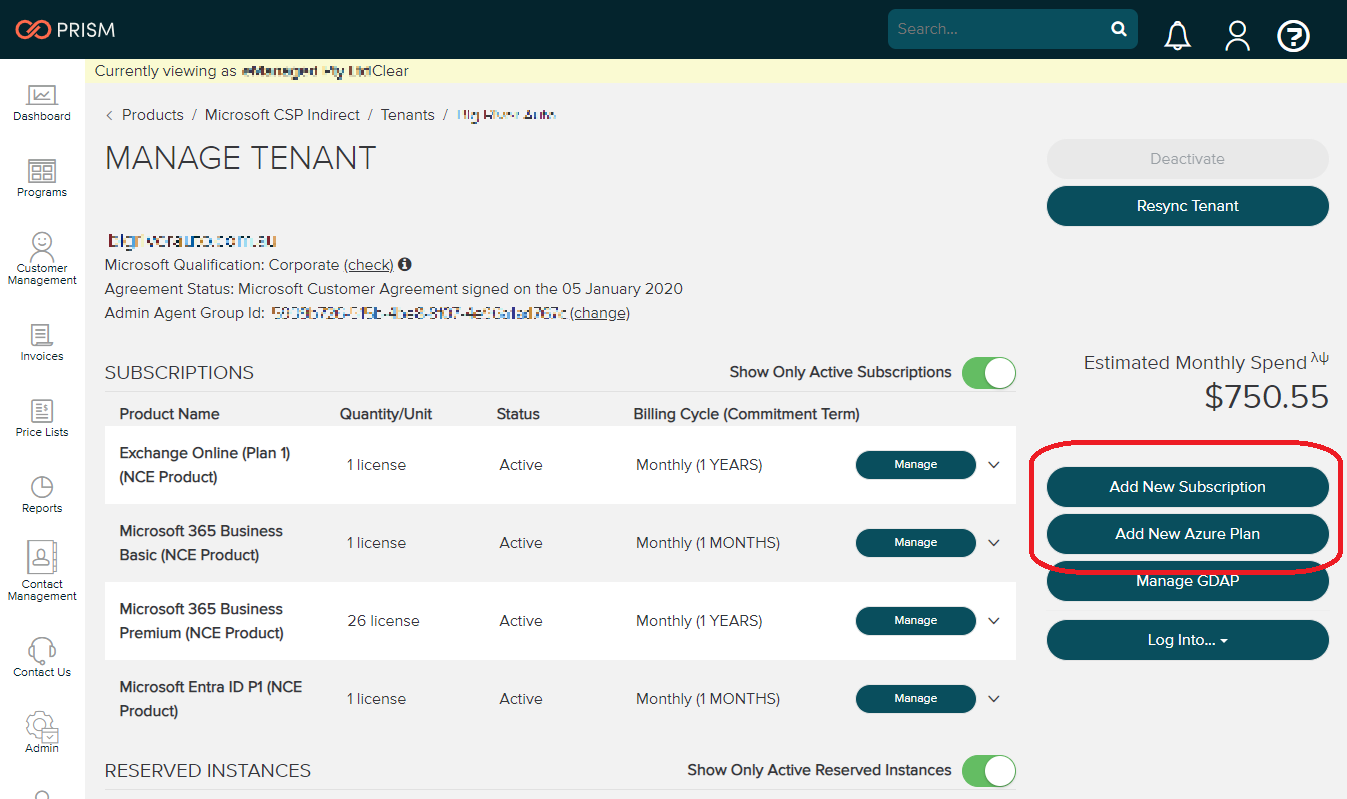
Task: Click the Admin Agent Group change link
Action: pos(600,313)
